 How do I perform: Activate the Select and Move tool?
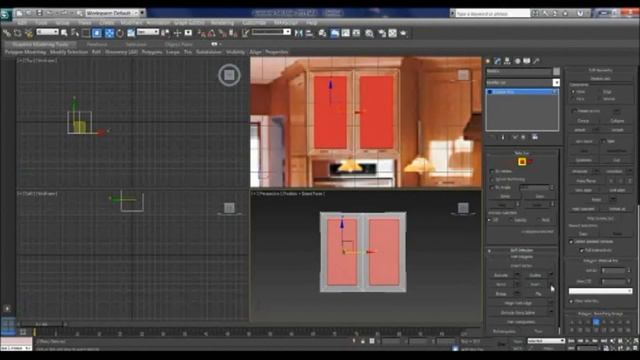[x=109, y=33]
